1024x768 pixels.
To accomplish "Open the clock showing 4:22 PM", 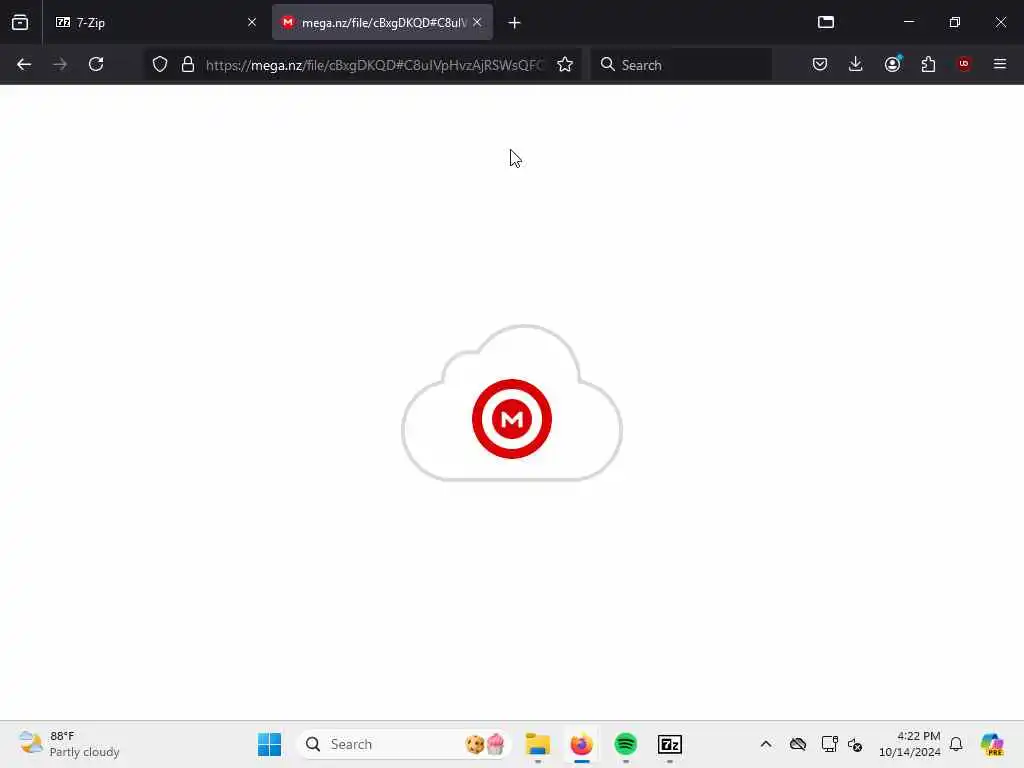I will click(x=910, y=744).
